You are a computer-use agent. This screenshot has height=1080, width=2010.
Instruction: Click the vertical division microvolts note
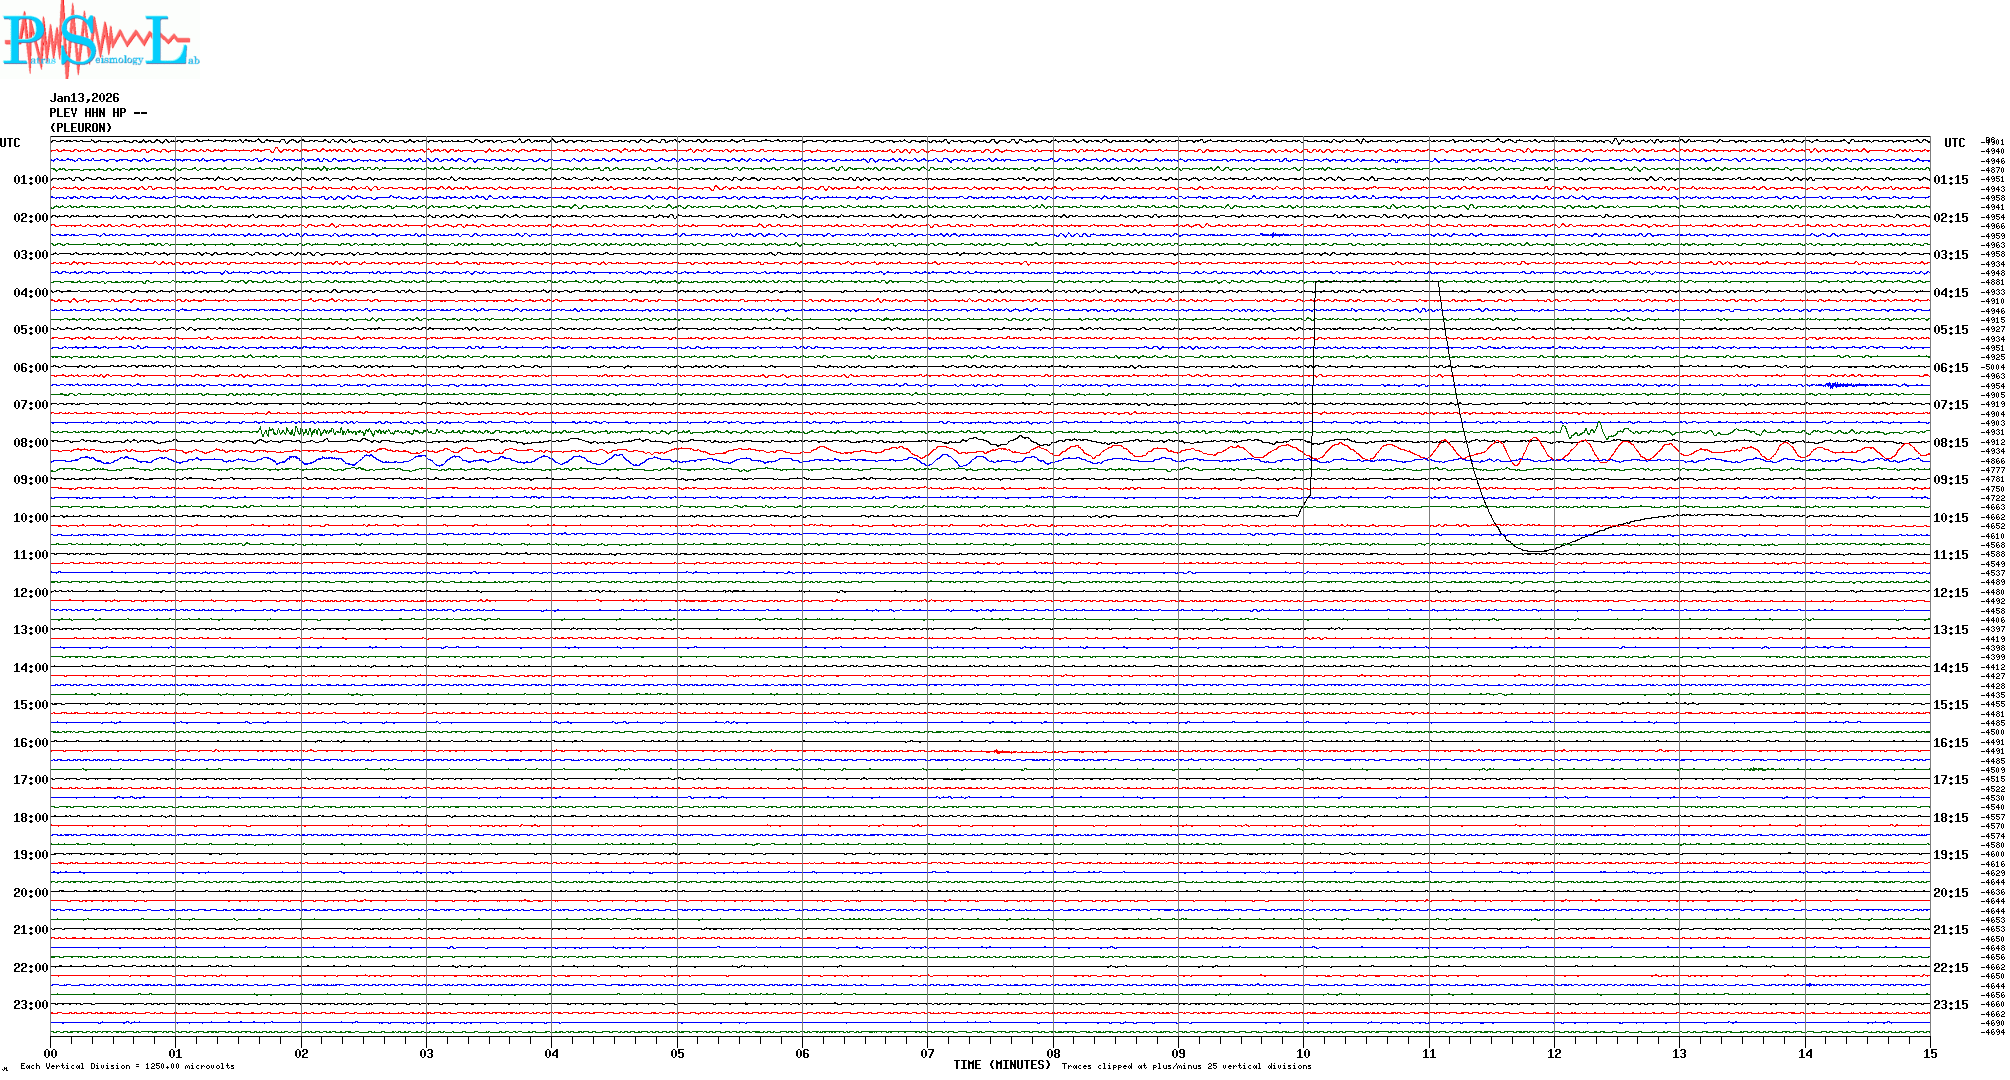tap(127, 1066)
